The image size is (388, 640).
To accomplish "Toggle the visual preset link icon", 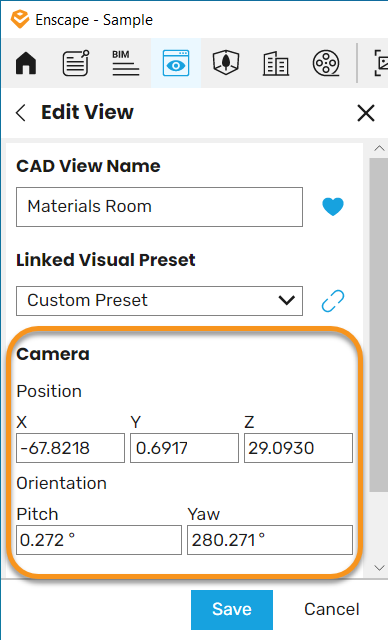I will tap(333, 301).
